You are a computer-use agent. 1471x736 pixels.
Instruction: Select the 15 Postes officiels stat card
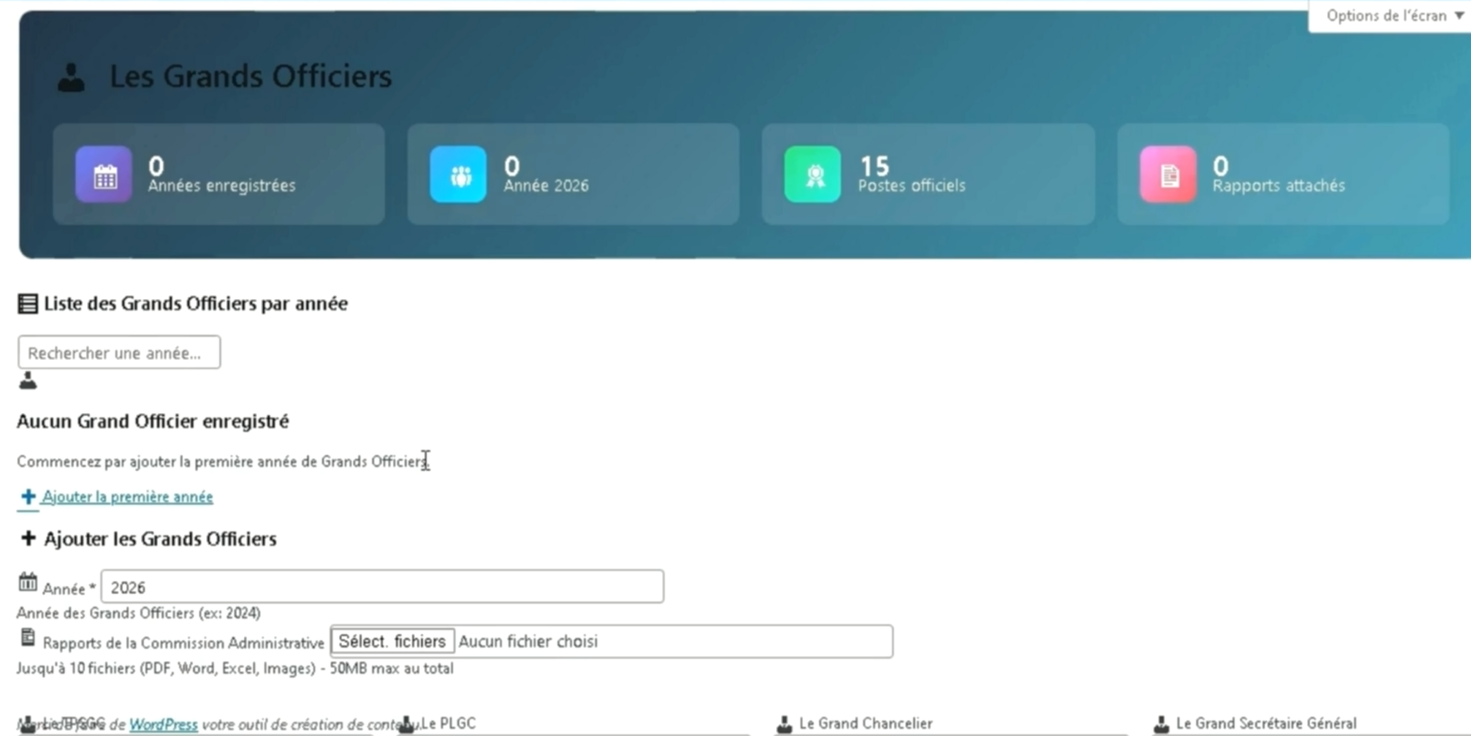tap(928, 175)
